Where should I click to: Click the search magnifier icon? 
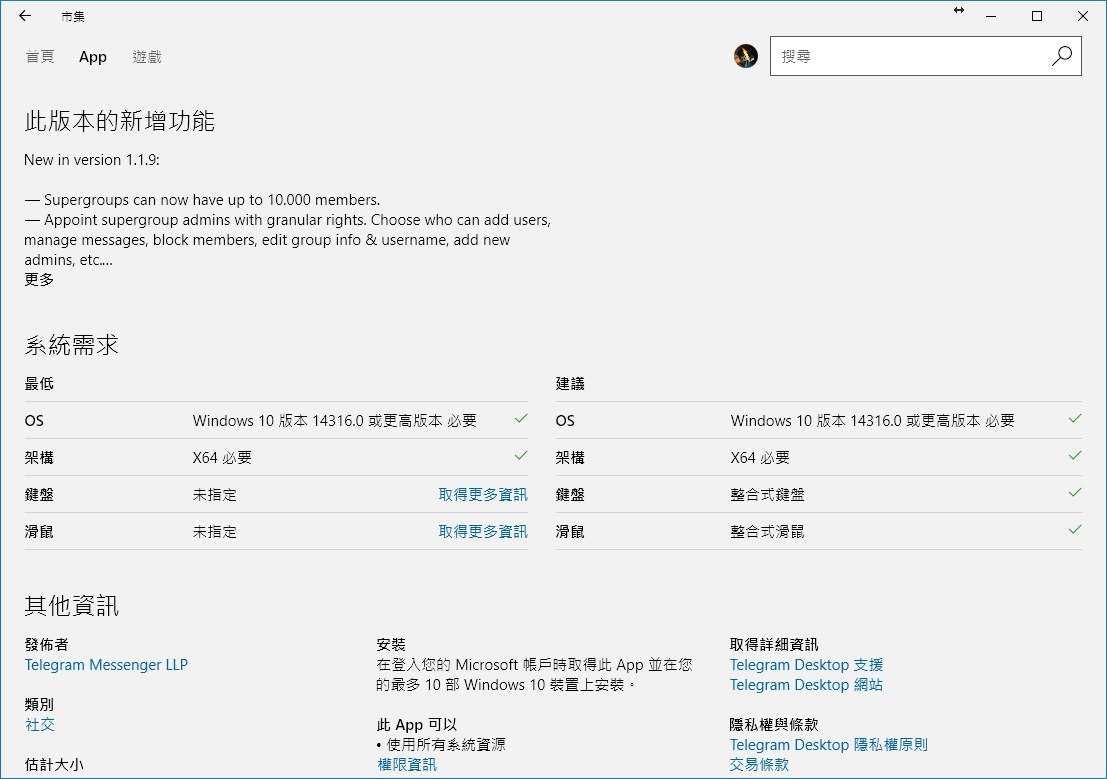click(x=1061, y=57)
